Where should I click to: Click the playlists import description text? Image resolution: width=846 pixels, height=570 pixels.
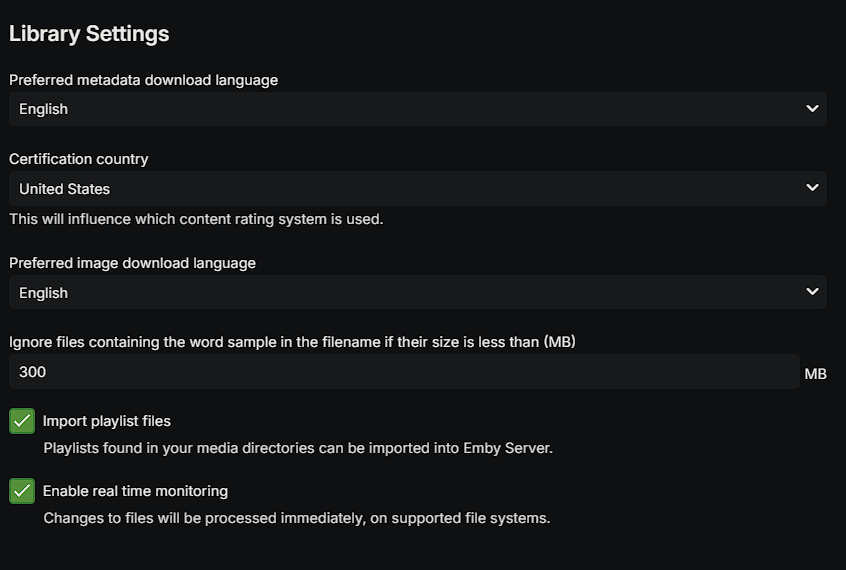click(x=298, y=448)
